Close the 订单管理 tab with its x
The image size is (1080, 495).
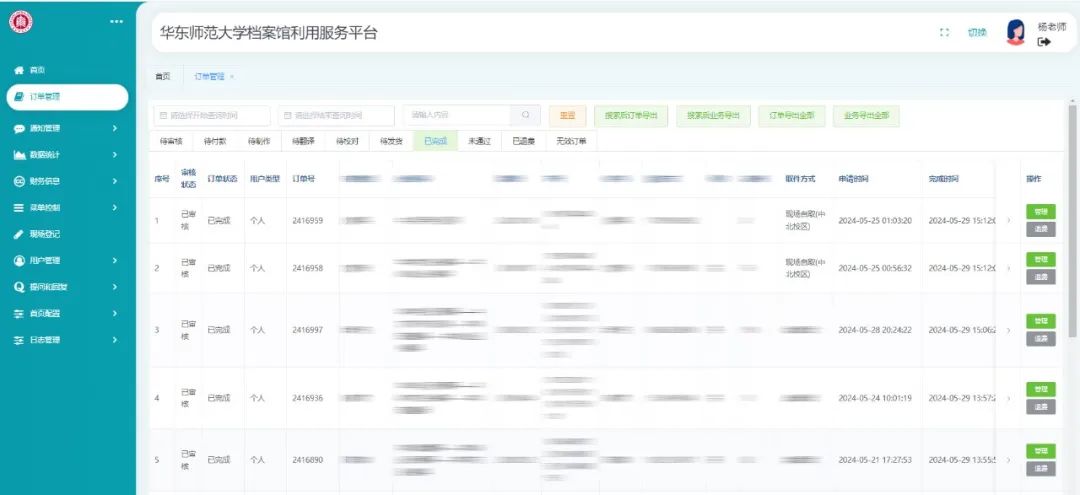pyautogui.click(x=232, y=76)
